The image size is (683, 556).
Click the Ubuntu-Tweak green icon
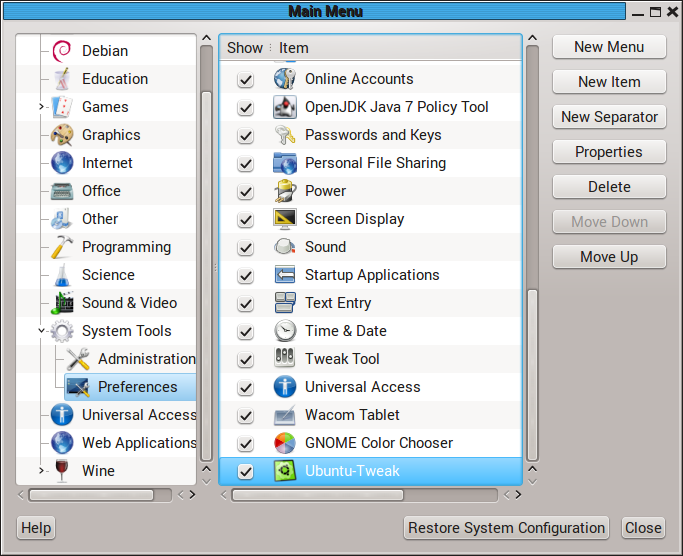point(285,471)
